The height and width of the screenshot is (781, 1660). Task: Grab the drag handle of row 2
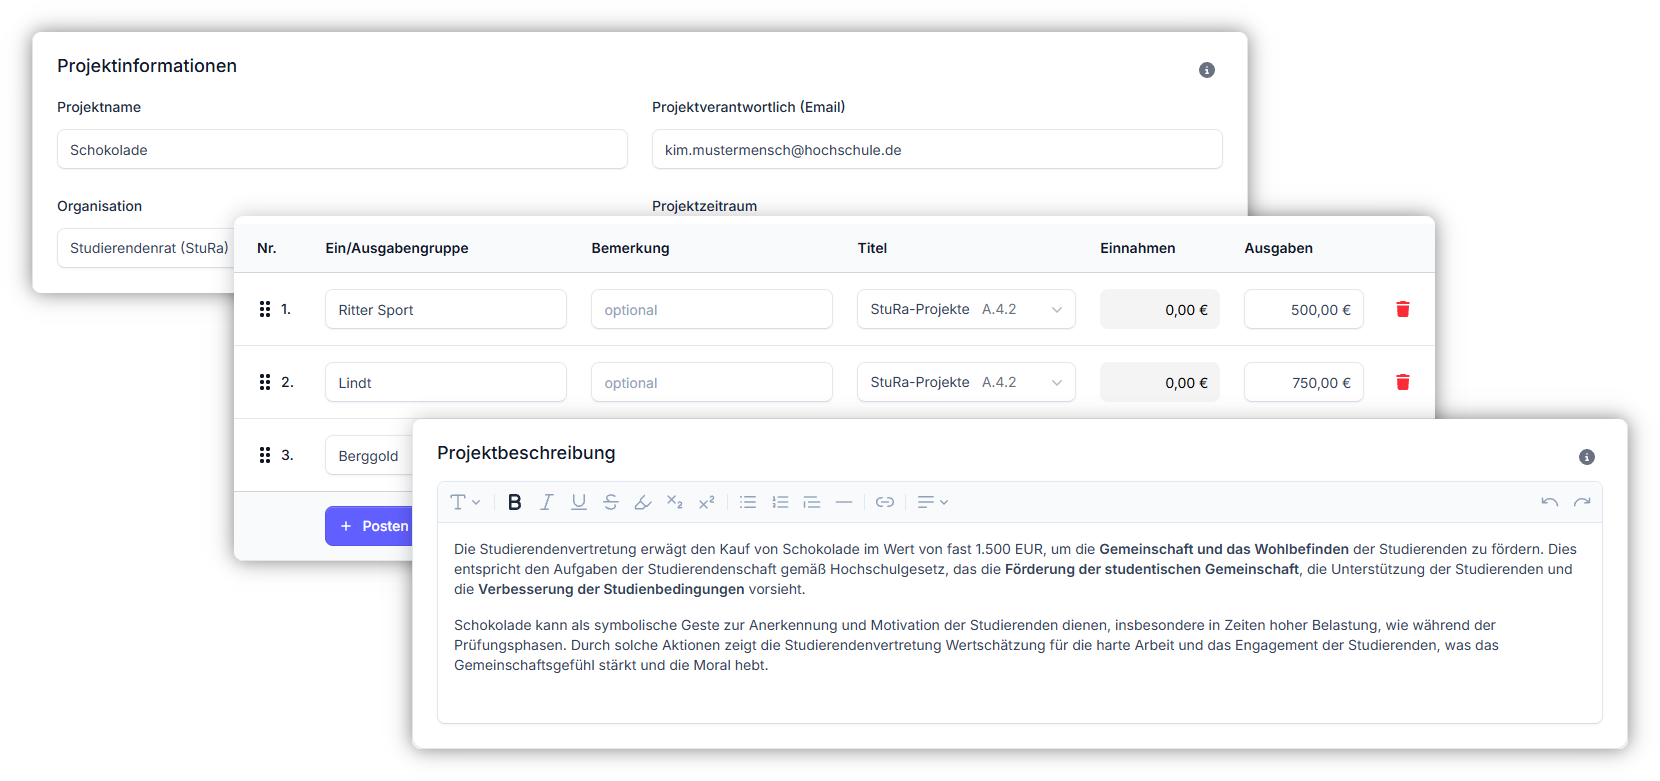click(x=265, y=382)
